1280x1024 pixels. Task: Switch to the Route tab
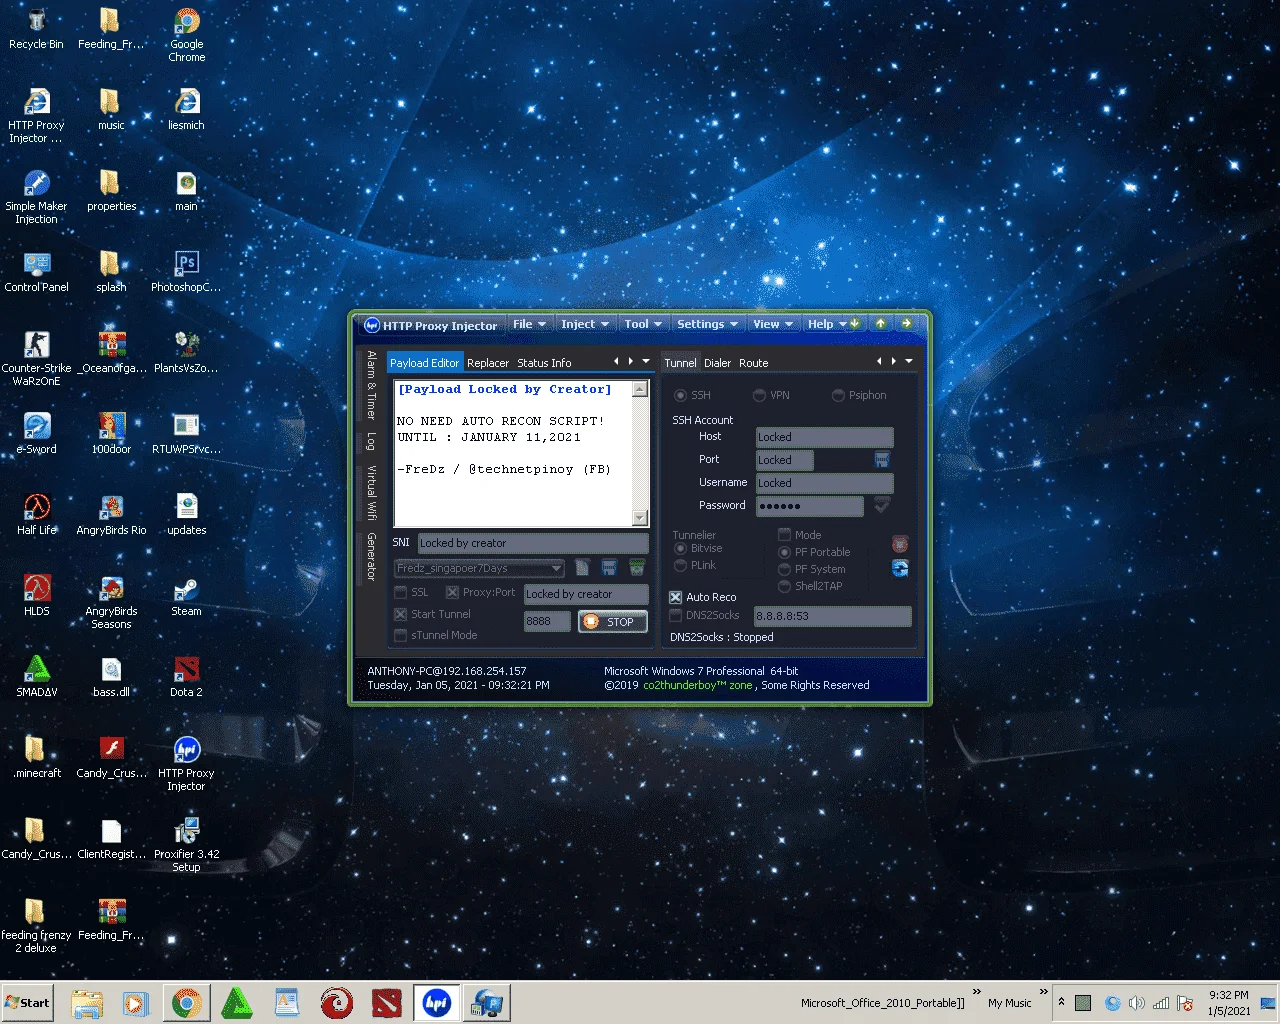[x=753, y=363]
